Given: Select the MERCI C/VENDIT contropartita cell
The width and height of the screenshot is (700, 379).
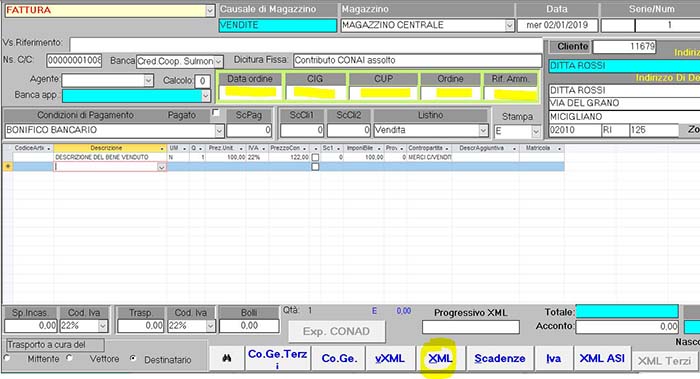Looking at the screenshot, I should click(x=429, y=157).
